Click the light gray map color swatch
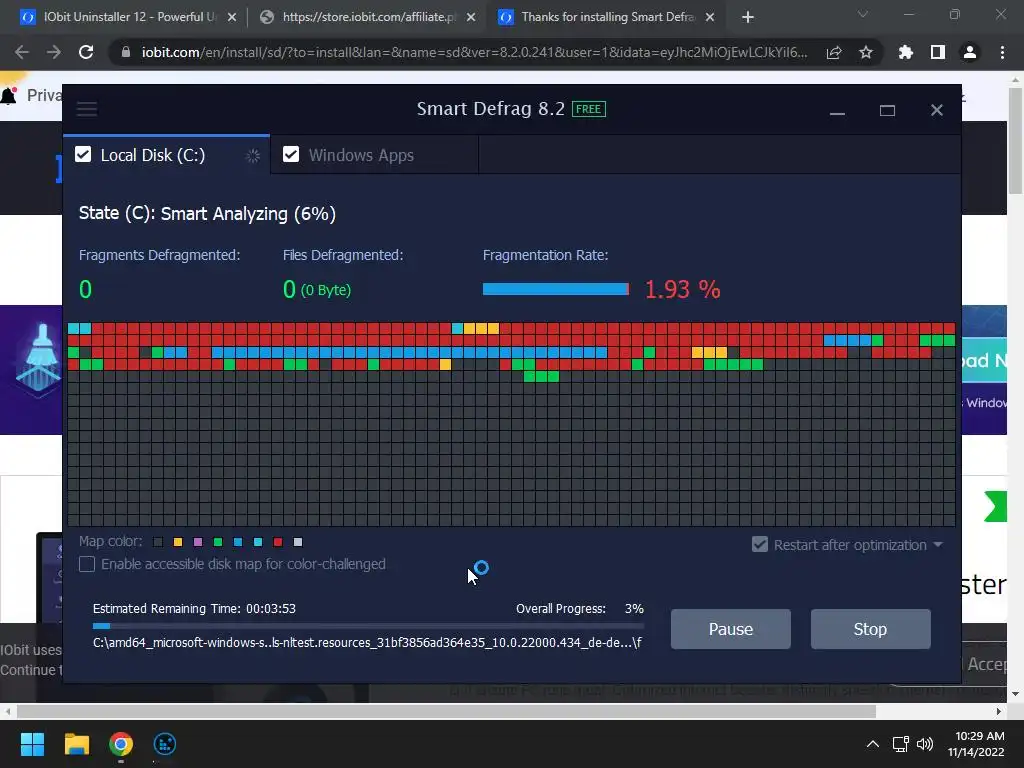The image size is (1024, 768). click(298, 542)
